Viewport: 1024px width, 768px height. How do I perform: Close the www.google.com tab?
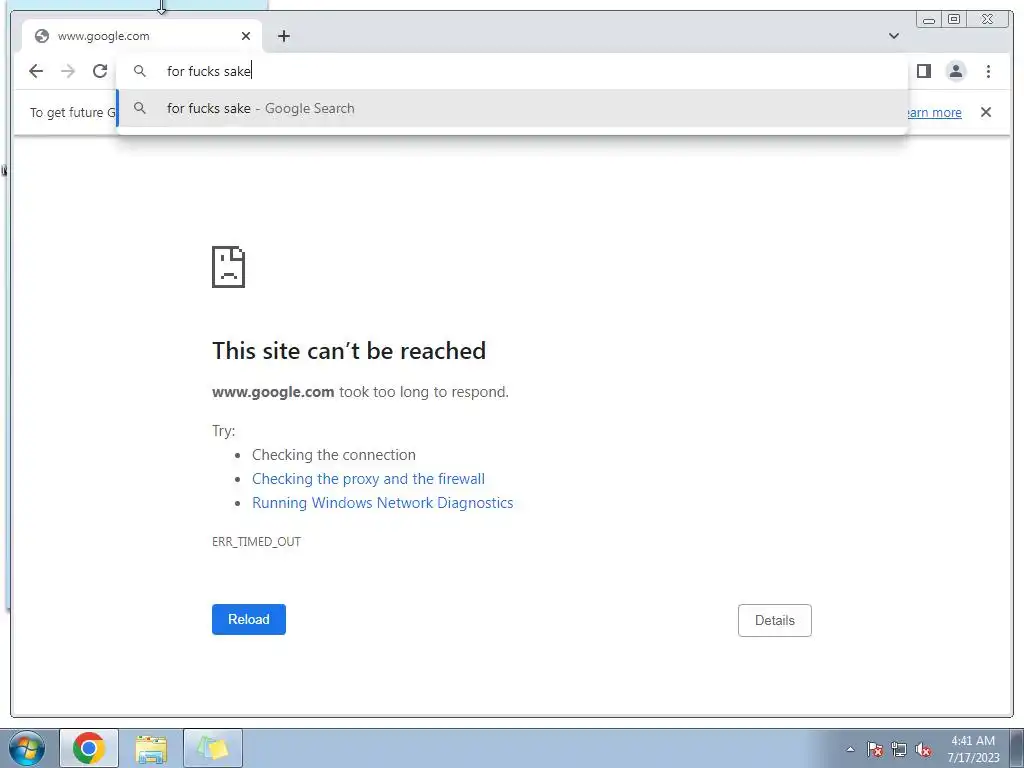[x=246, y=36]
